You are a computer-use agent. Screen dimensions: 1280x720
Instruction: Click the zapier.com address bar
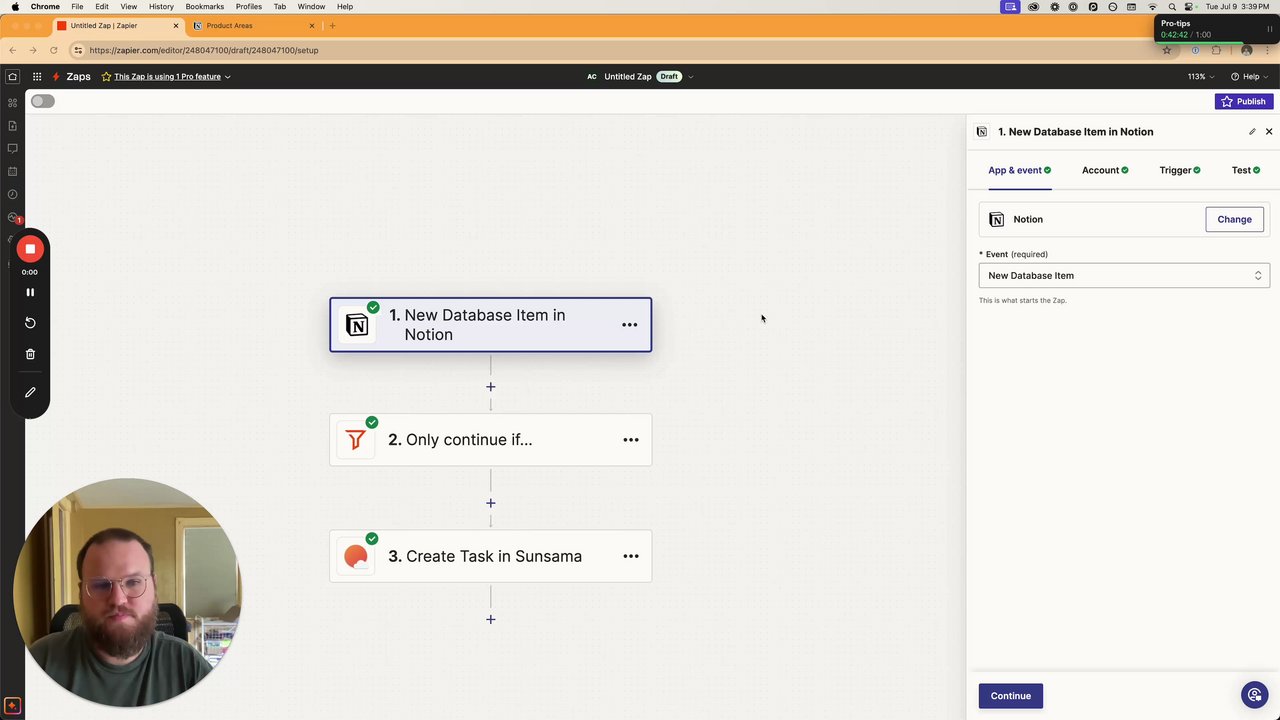[620, 50]
